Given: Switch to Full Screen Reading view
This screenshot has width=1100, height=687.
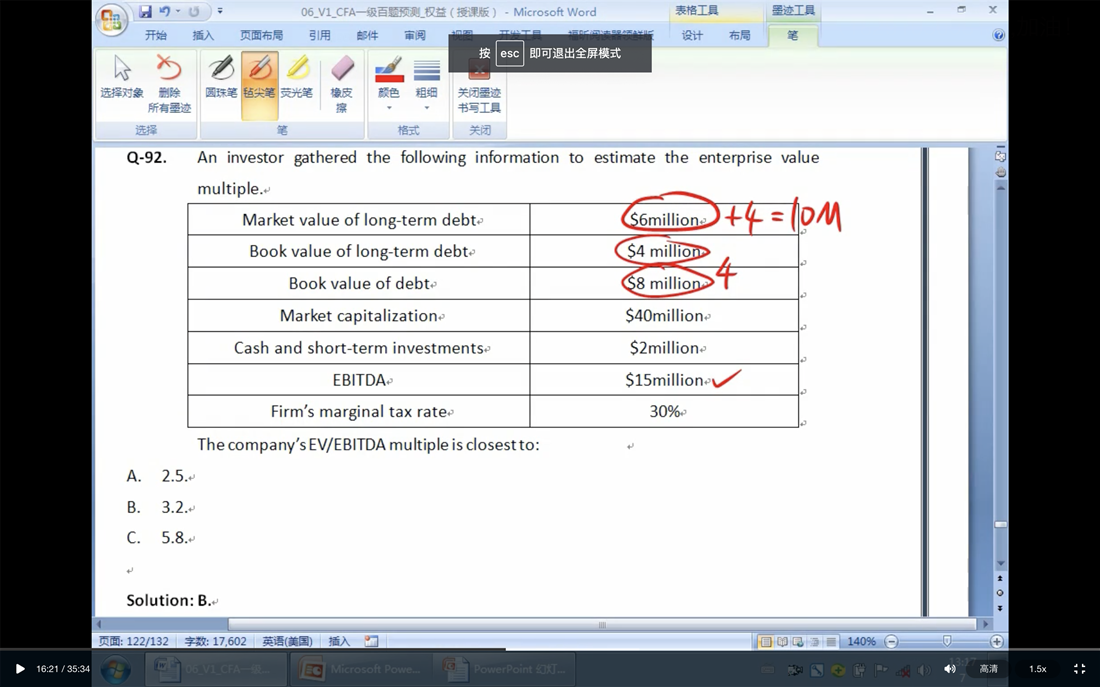Looking at the screenshot, I should pos(782,641).
